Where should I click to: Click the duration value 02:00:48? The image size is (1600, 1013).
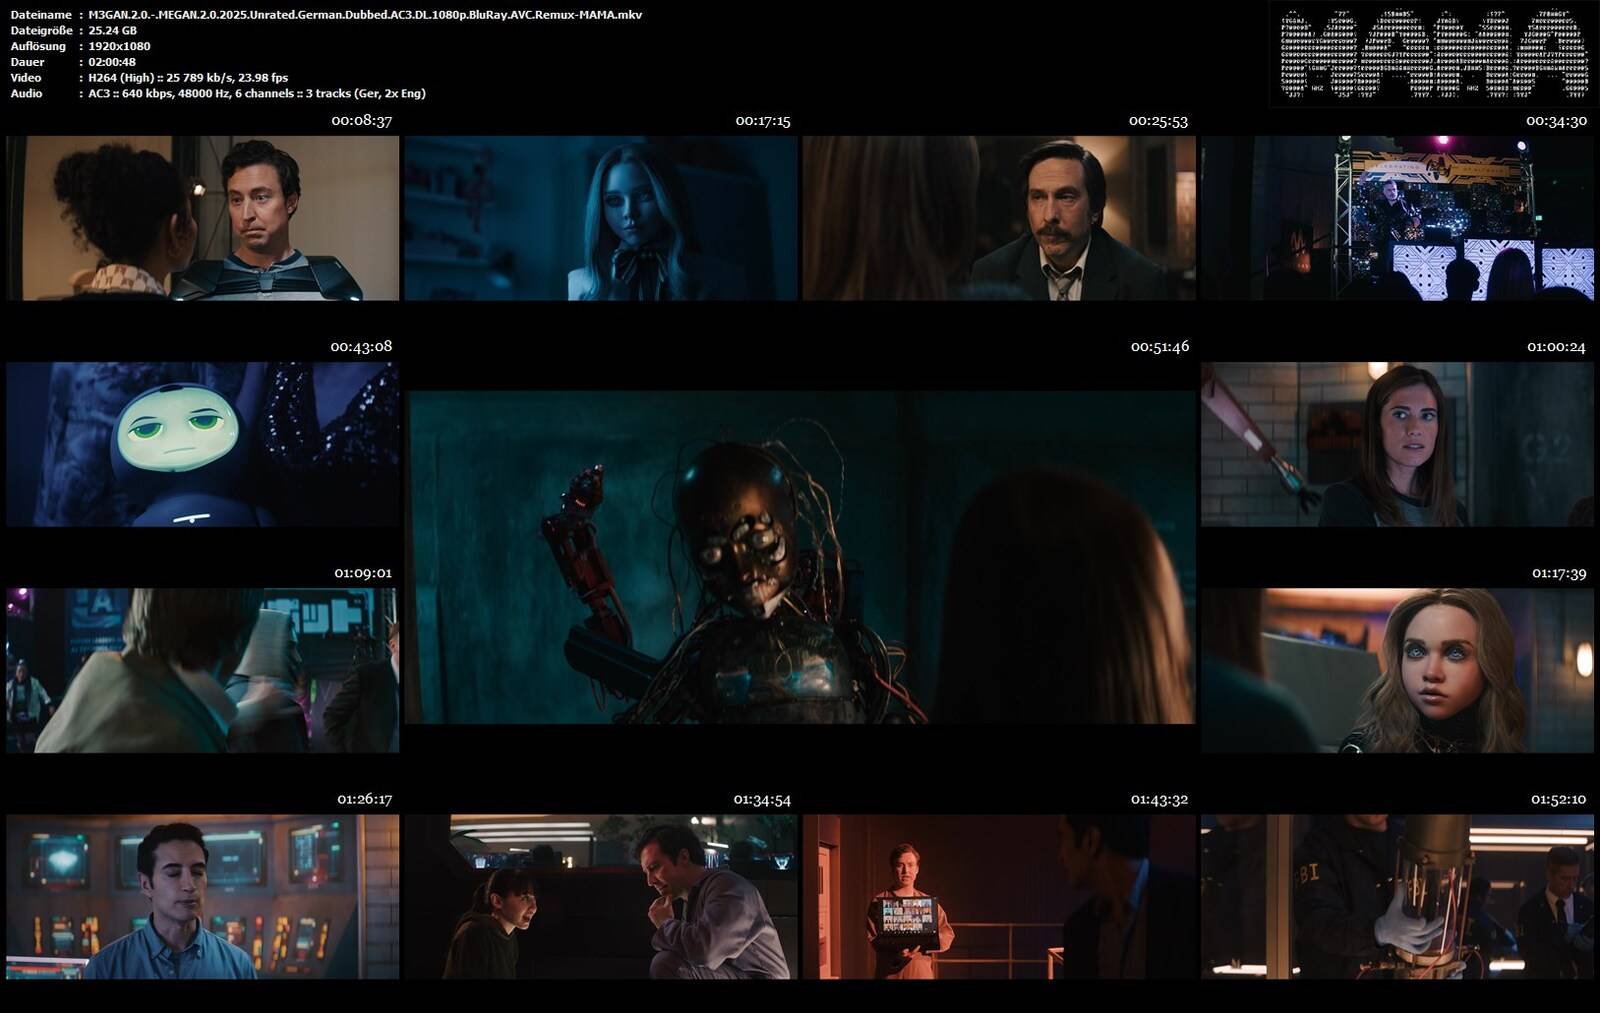112,62
